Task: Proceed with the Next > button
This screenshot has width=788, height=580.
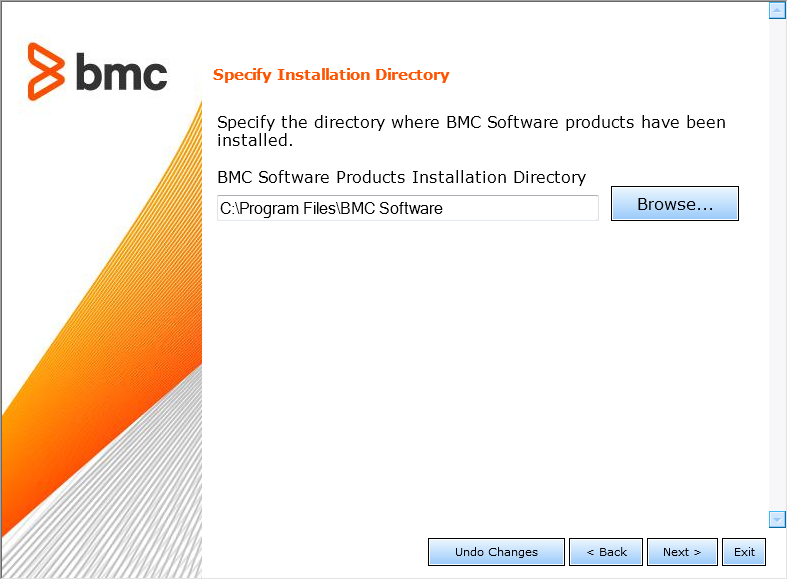Action: pyautogui.click(x=682, y=552)
